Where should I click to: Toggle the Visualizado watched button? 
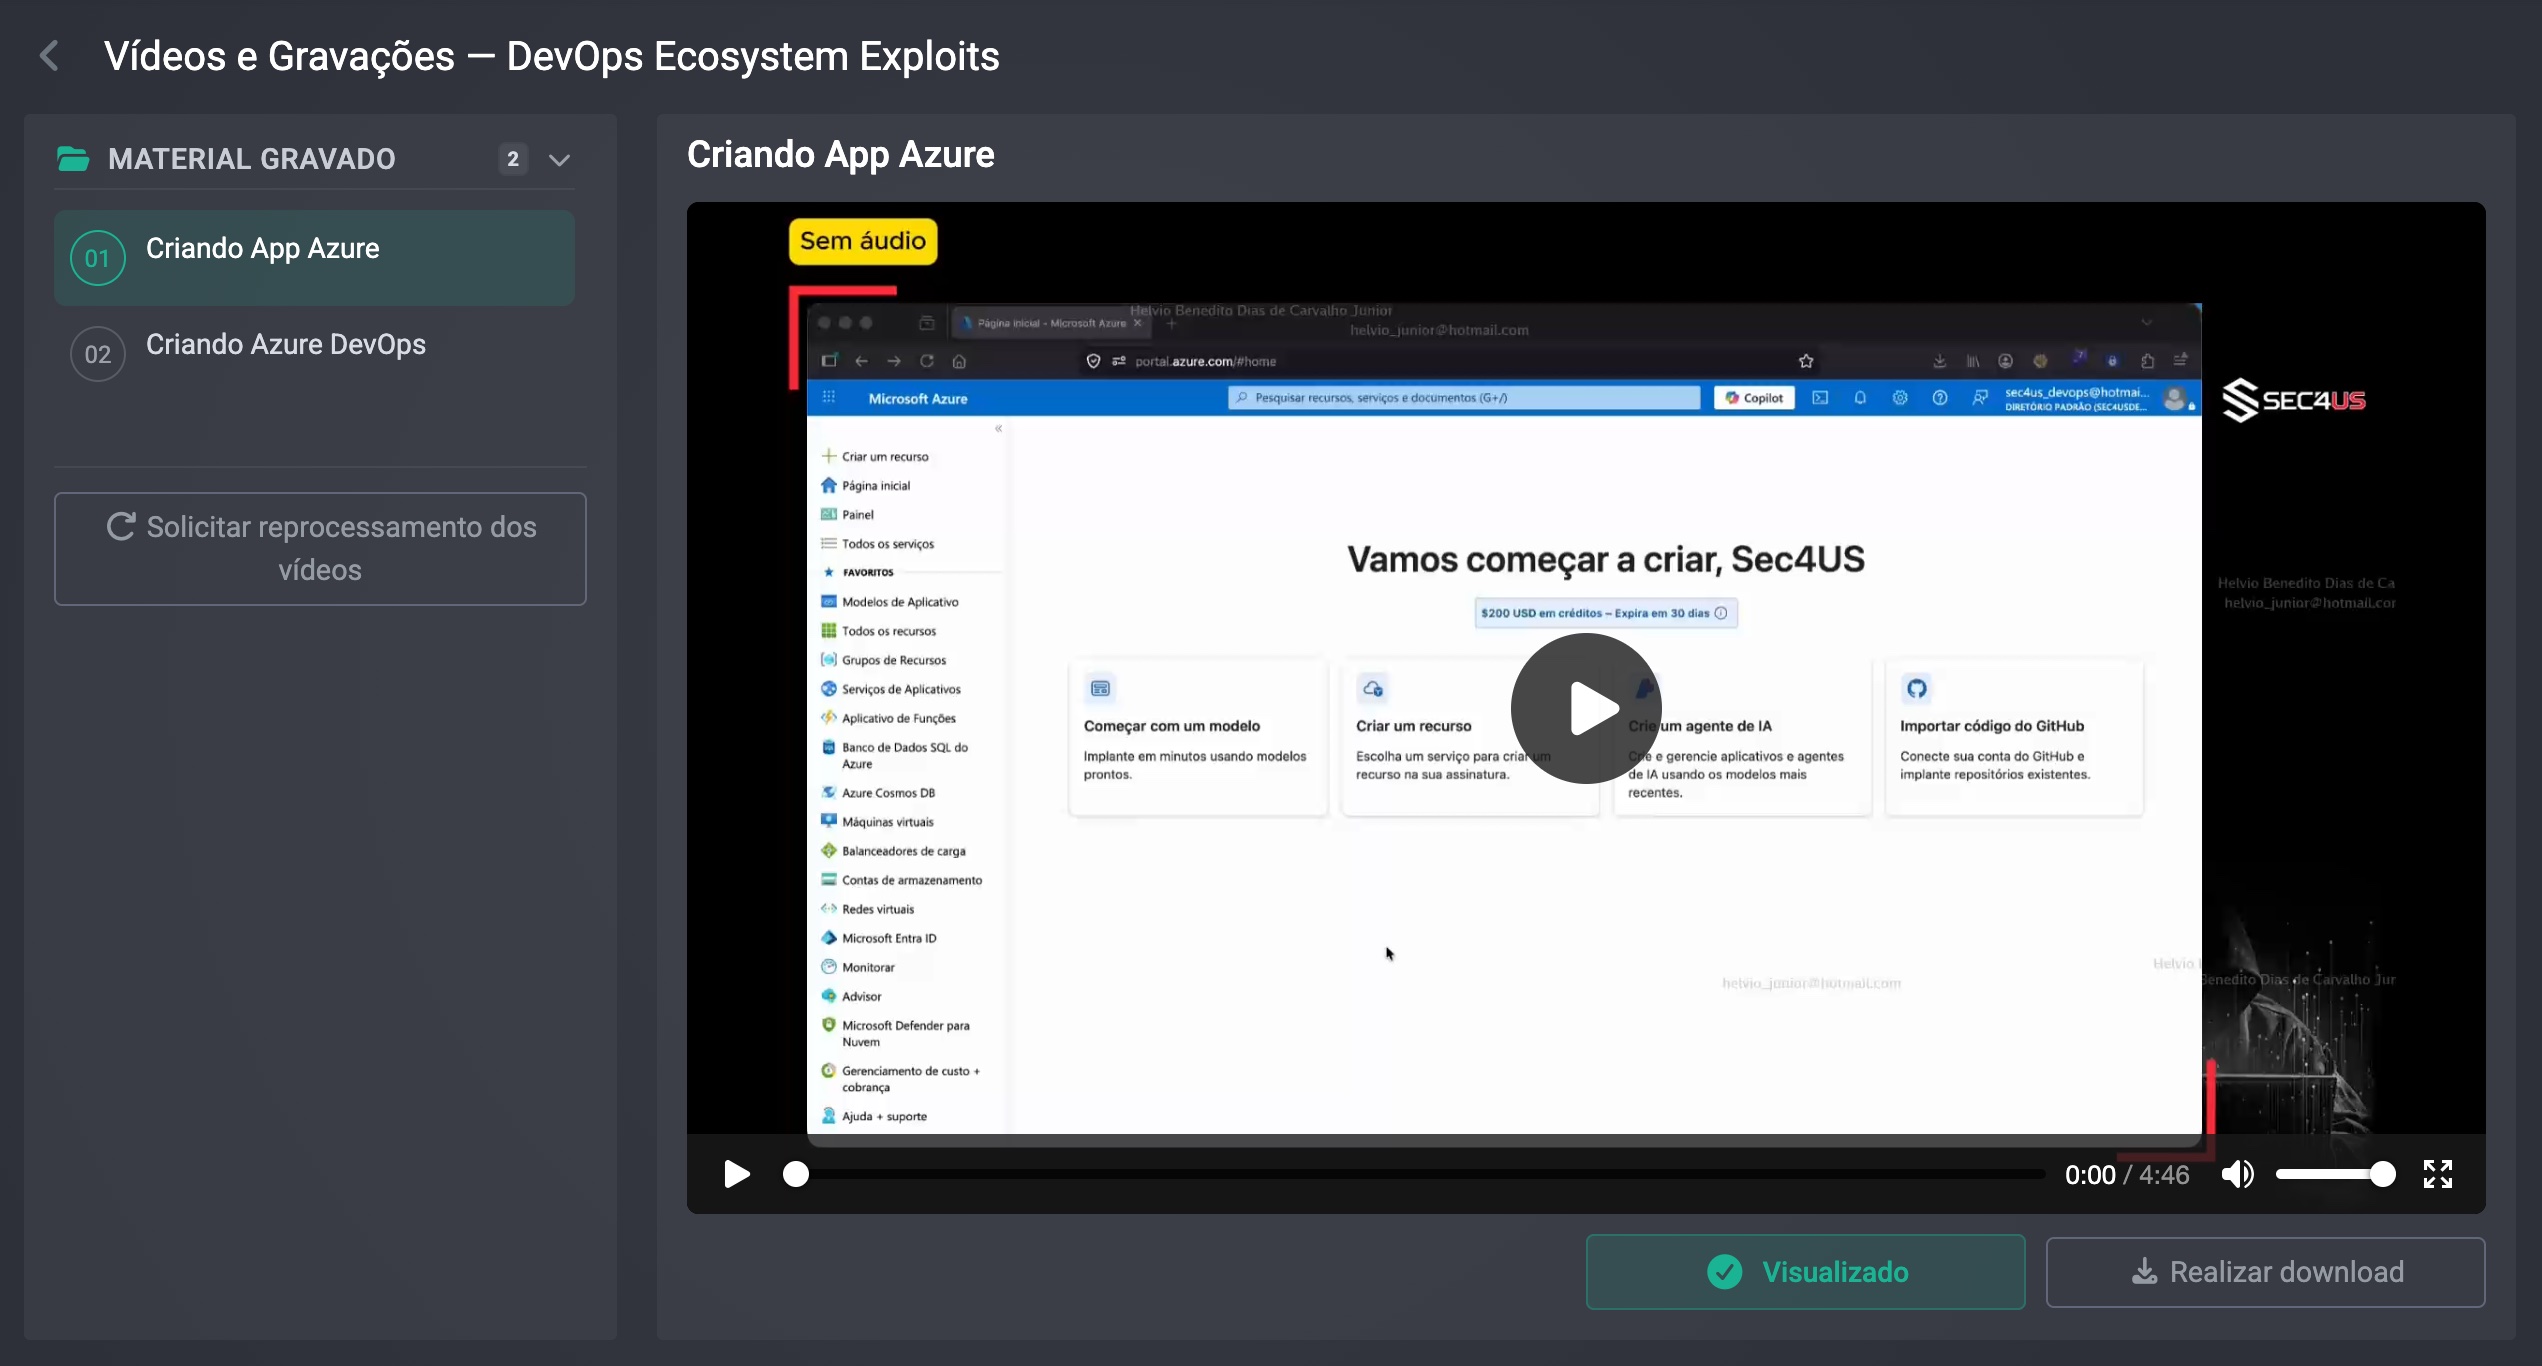pyautogui.click(x=1806, y=1272)
